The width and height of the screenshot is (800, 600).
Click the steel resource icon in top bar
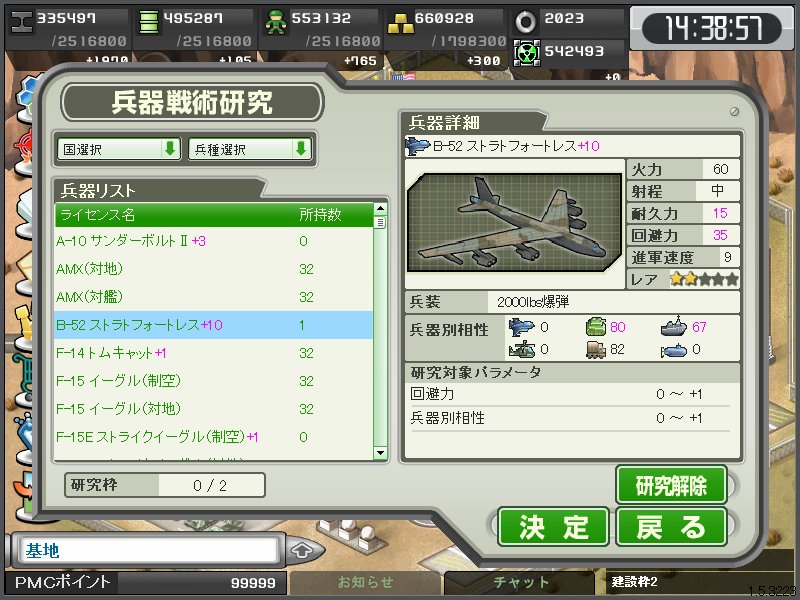pyautogui.click(x=21, y=22)
